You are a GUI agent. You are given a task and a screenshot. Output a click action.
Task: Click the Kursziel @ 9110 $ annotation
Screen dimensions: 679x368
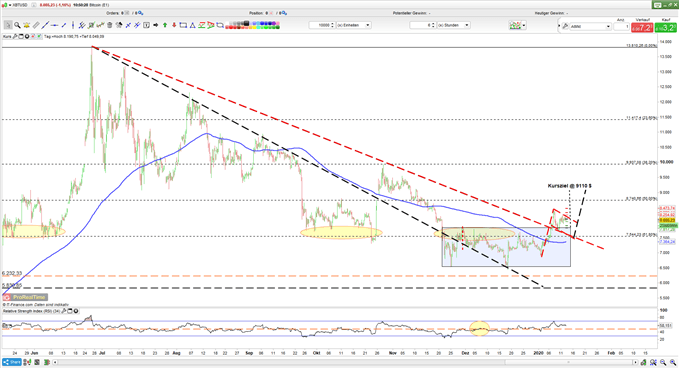pos(569,186)
